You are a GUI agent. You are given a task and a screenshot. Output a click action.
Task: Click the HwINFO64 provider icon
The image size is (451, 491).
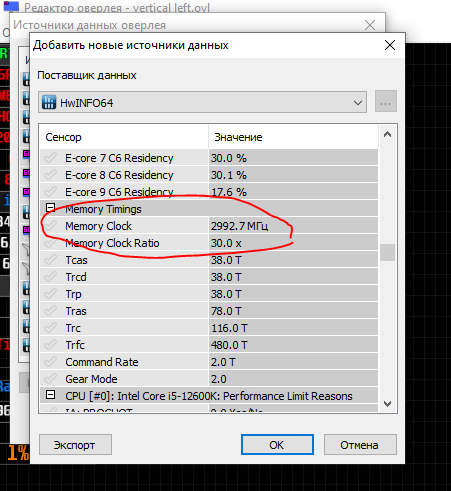(x=49, y=103)
